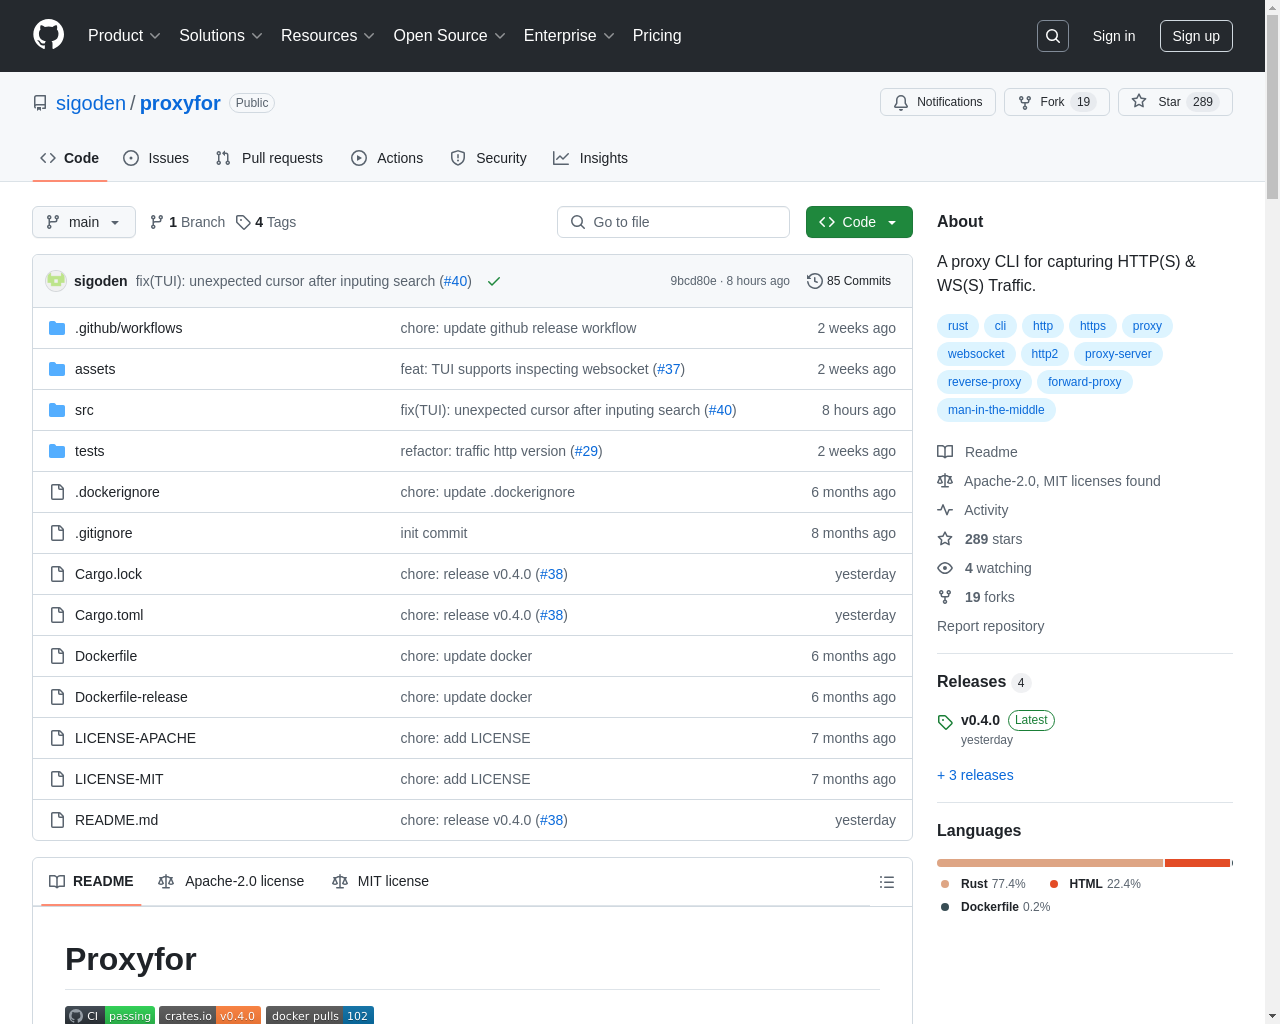Viewport: 1280px width, 1024px height.
Task: Click the Sign up button
Action: coord(1196,36)
